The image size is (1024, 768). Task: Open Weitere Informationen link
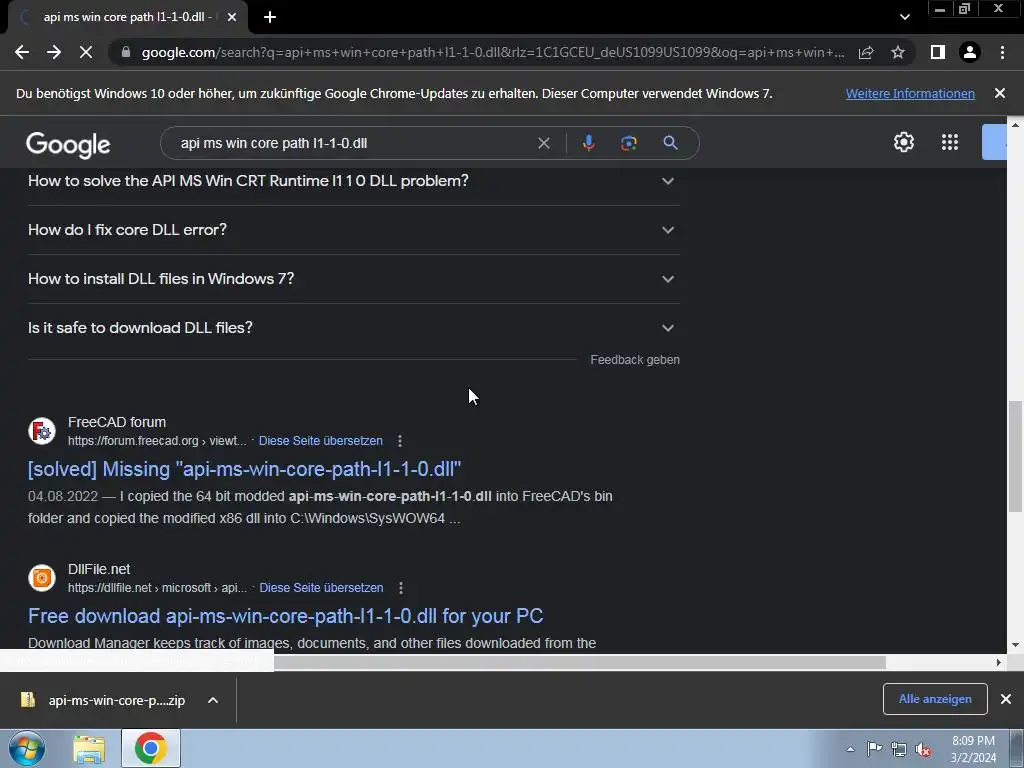(x=910, y=93)
